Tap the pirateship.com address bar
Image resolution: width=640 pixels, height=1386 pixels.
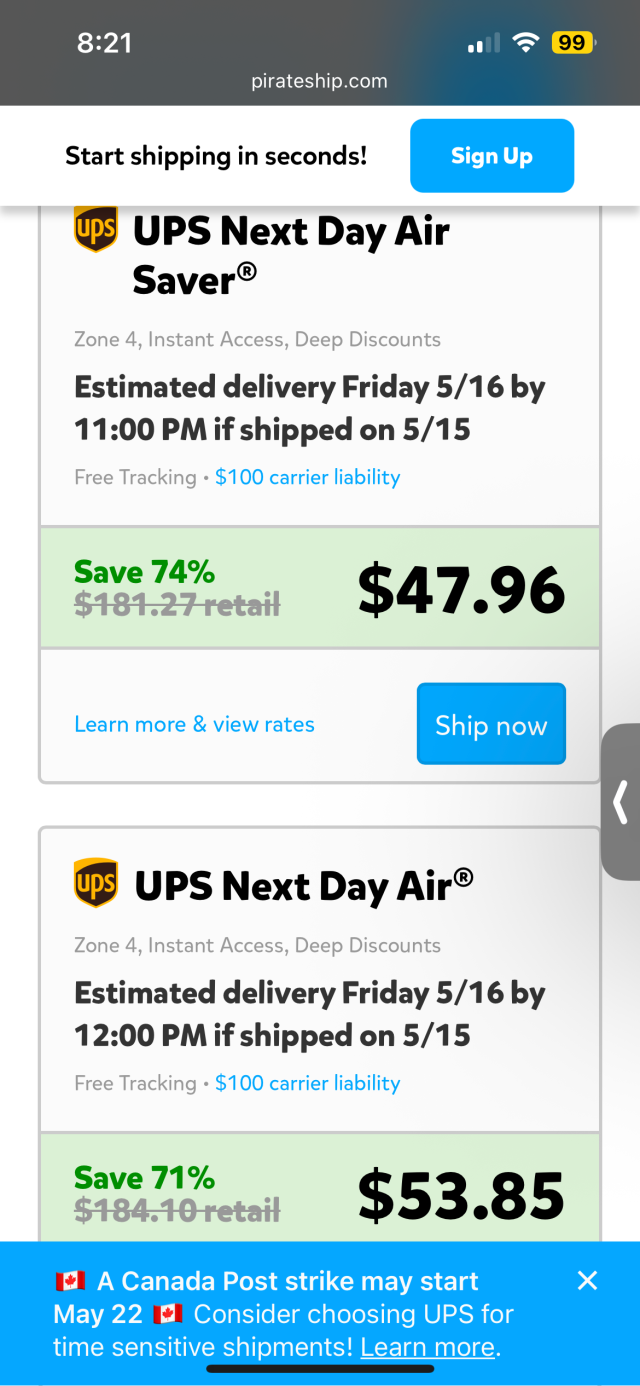[x=320, y=81]
